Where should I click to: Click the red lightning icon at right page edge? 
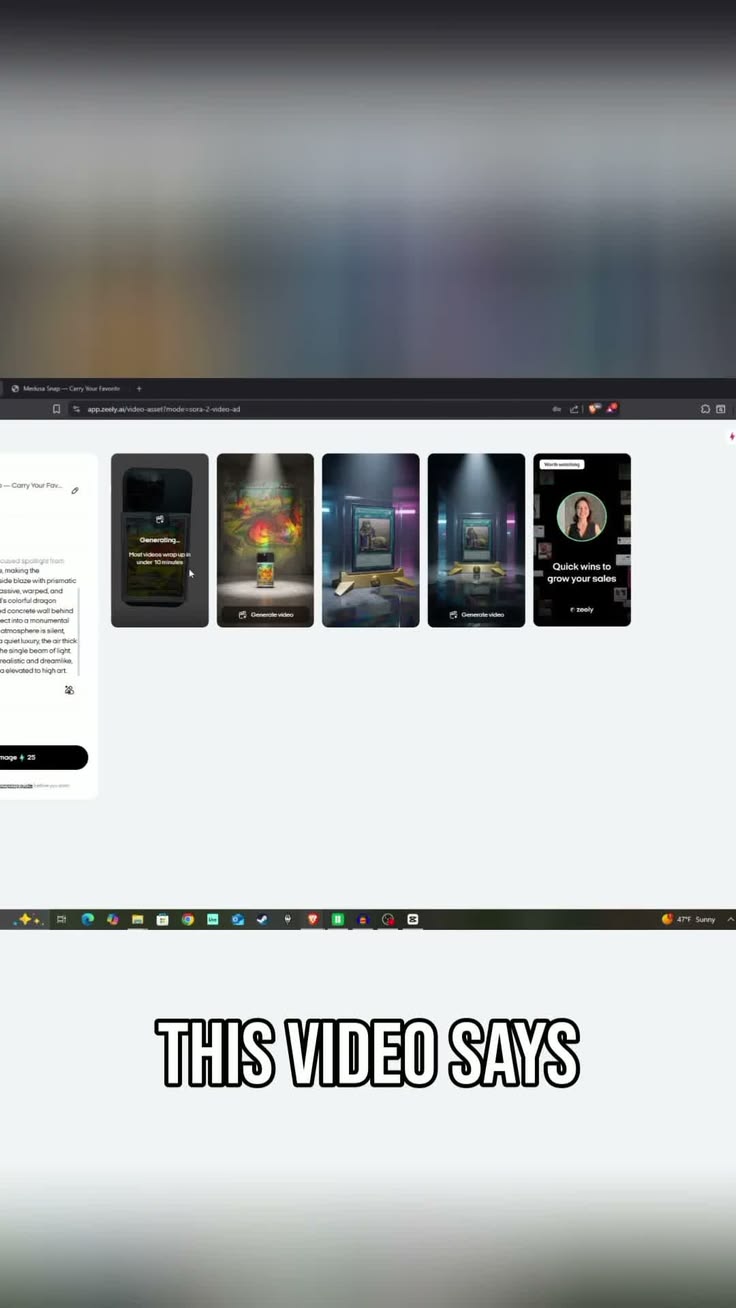pyautogui.click(x=732, y=437)
